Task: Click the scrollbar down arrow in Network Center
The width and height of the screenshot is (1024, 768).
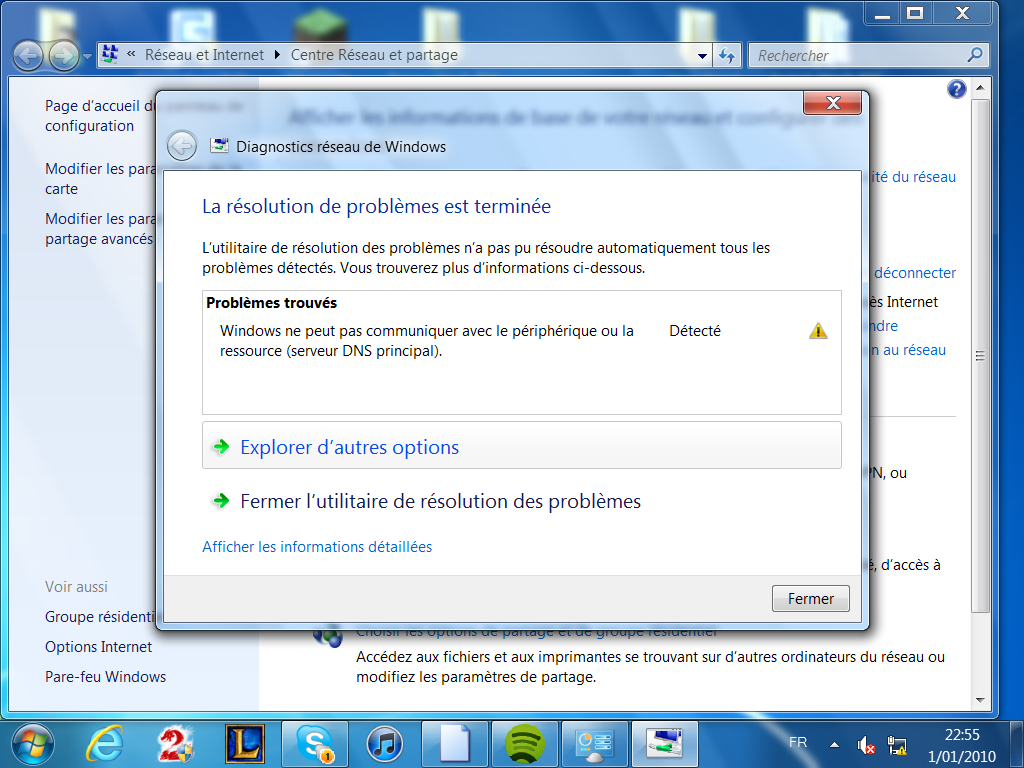Action: [980, 699]
